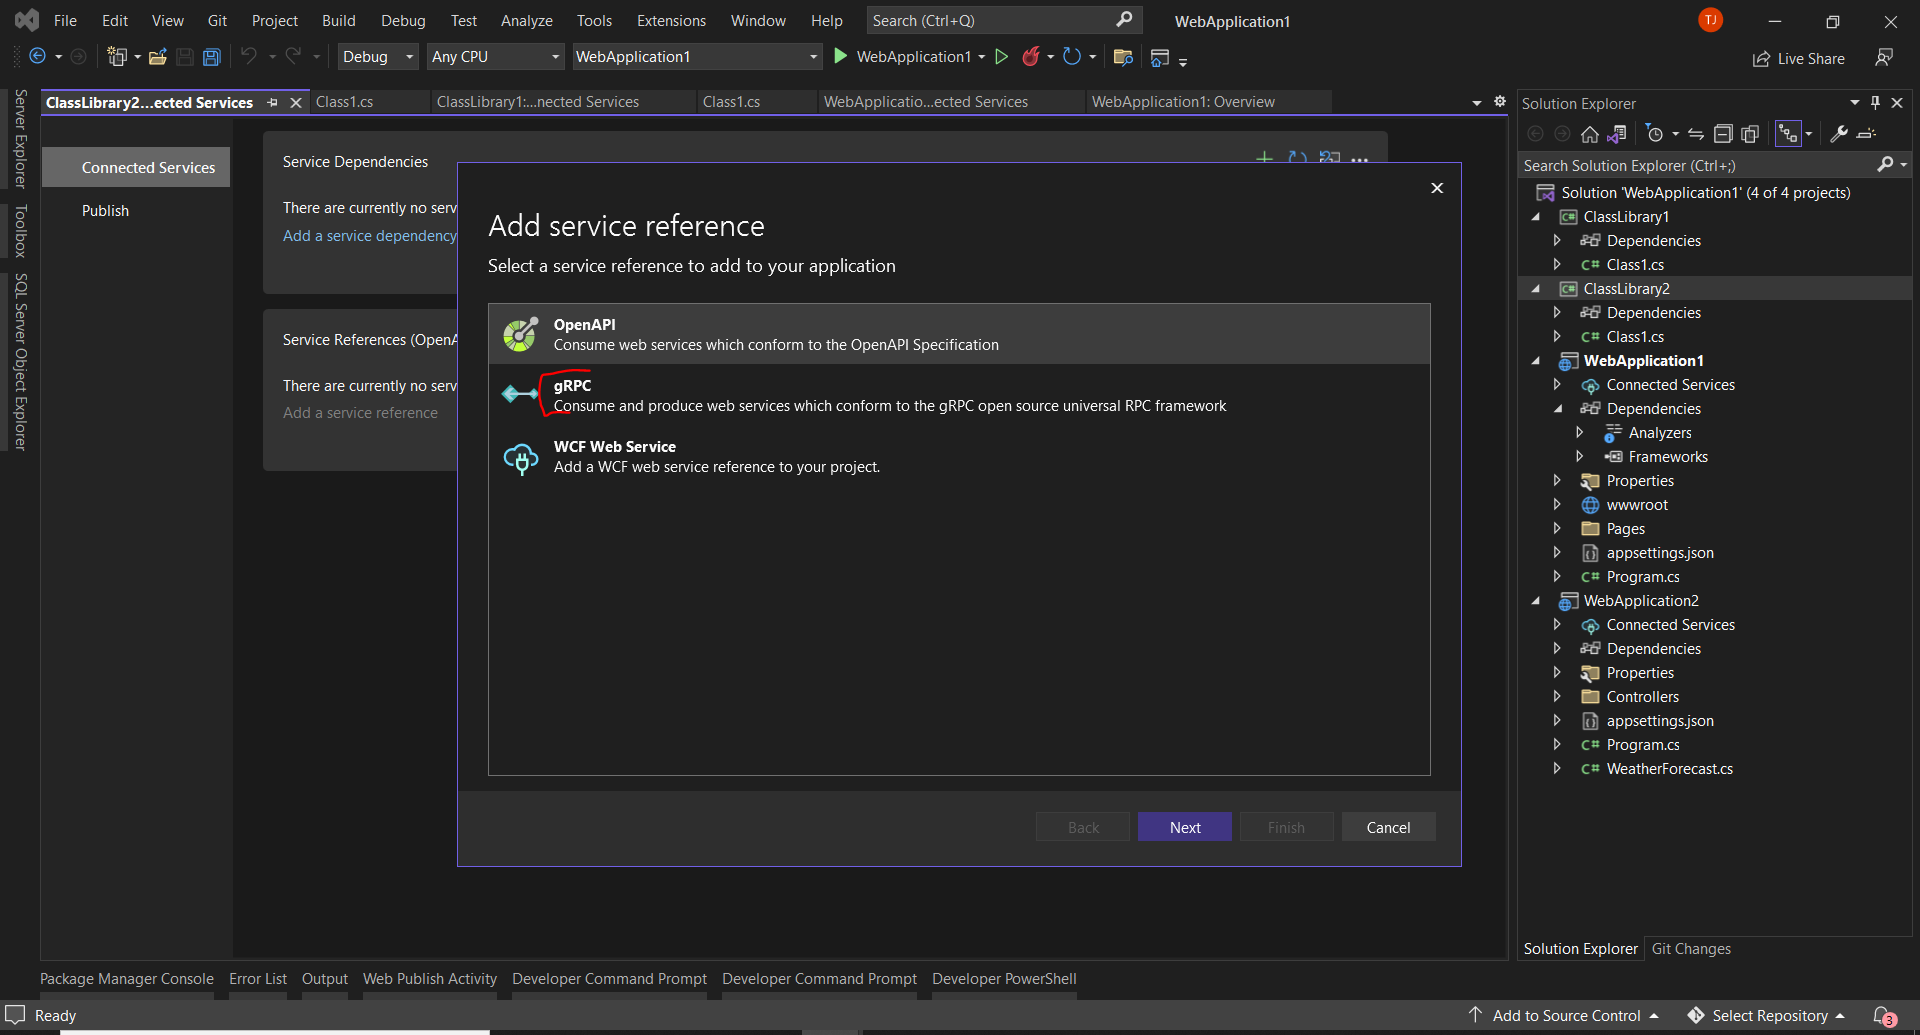Click the Home icon in Solution Explorer toolbar
Screen dimensions: 1920x1035
(1590, 134)
